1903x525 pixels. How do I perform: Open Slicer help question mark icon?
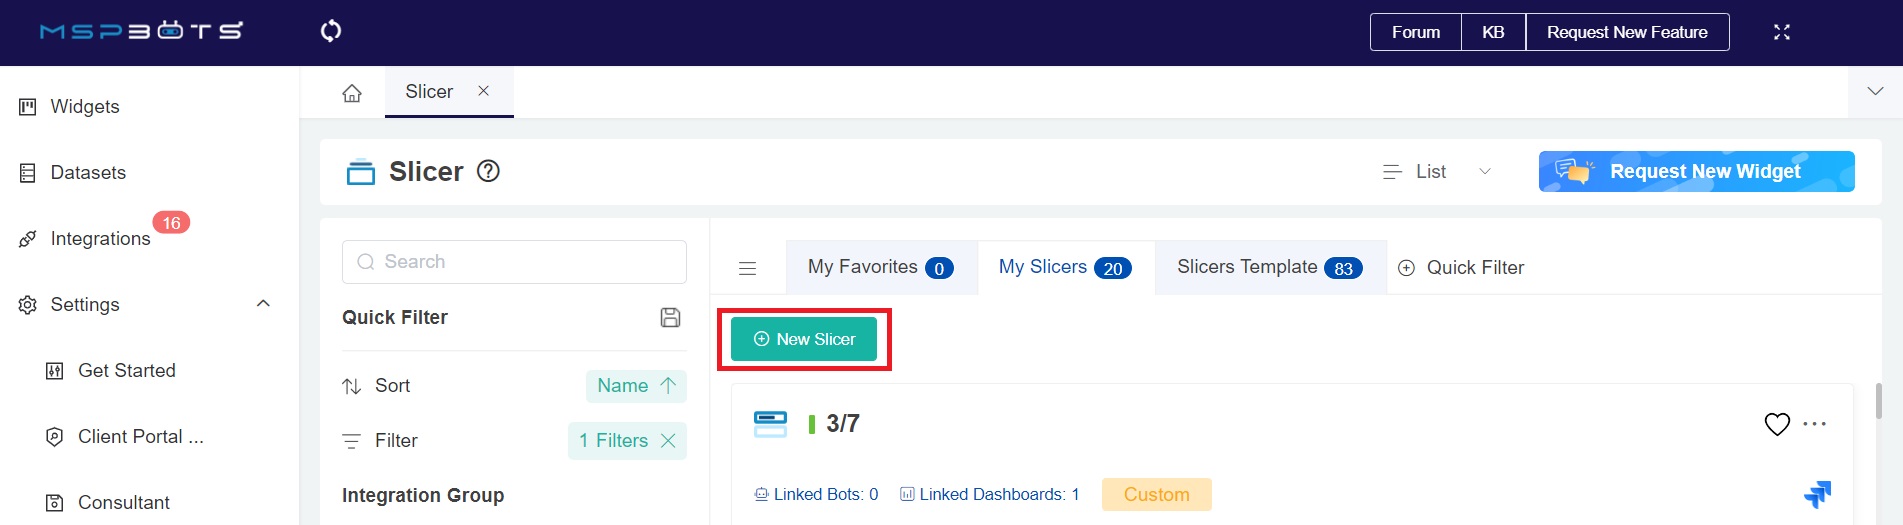point(488,172)
